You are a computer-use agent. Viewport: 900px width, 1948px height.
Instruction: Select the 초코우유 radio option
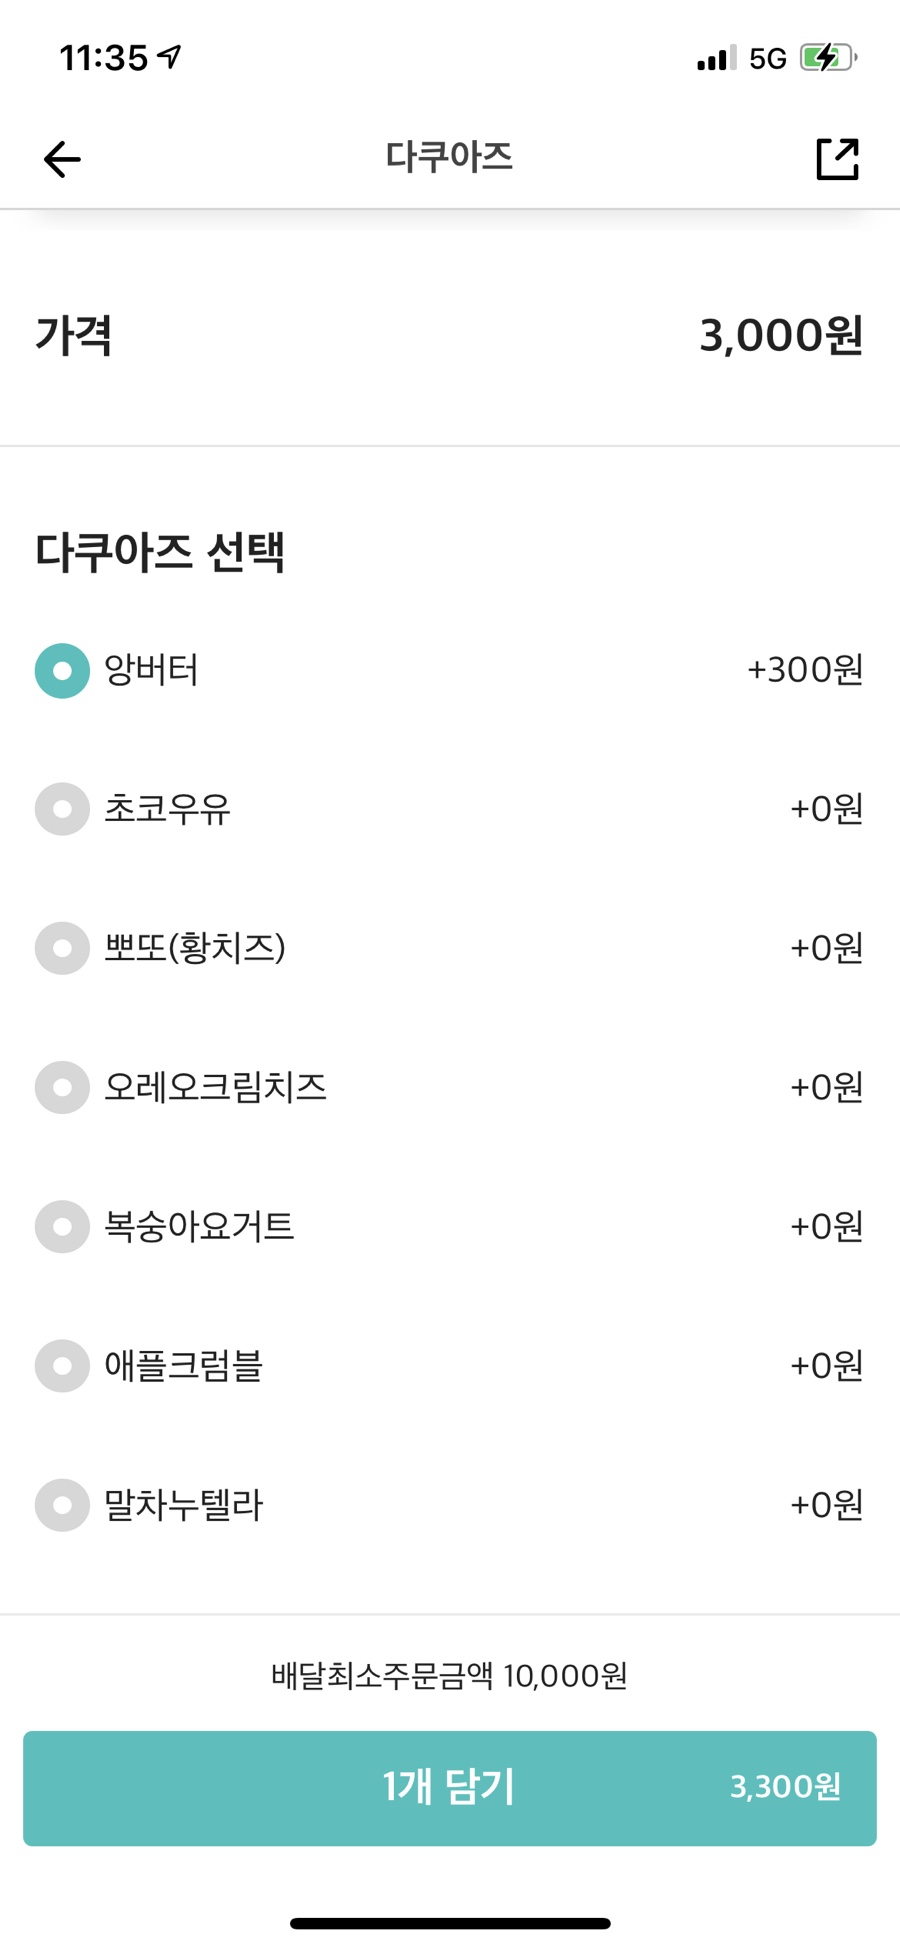point(62,809)
